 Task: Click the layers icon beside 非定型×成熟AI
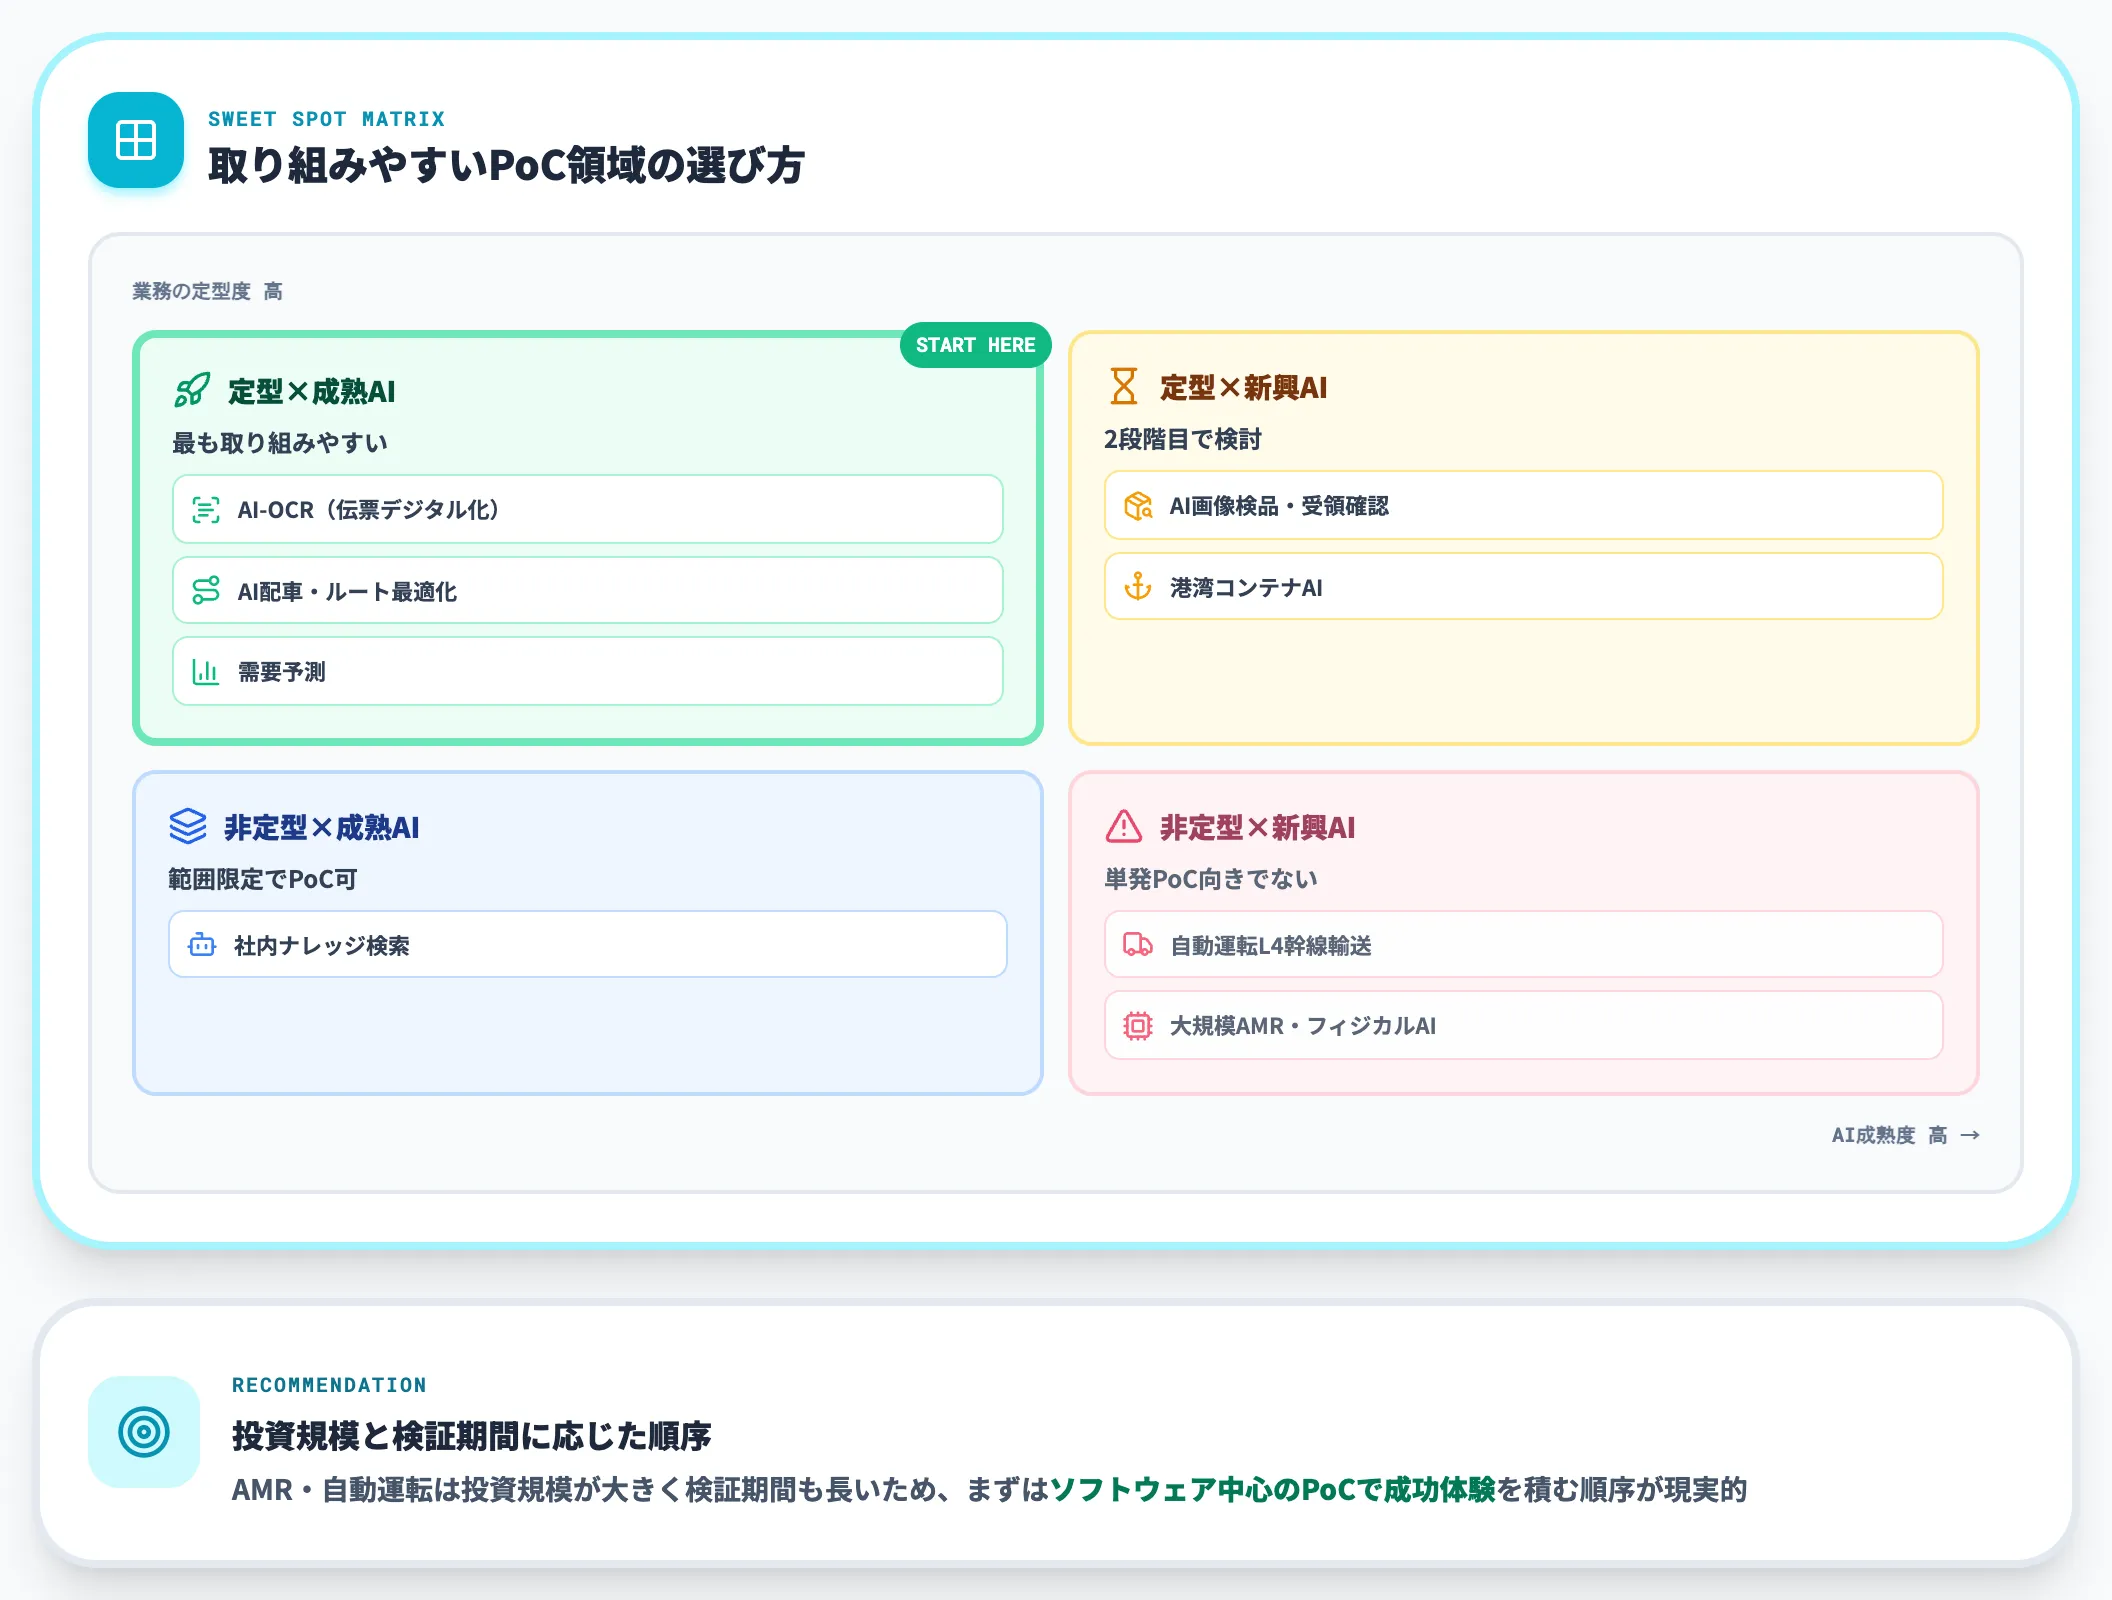pos(188,826)
